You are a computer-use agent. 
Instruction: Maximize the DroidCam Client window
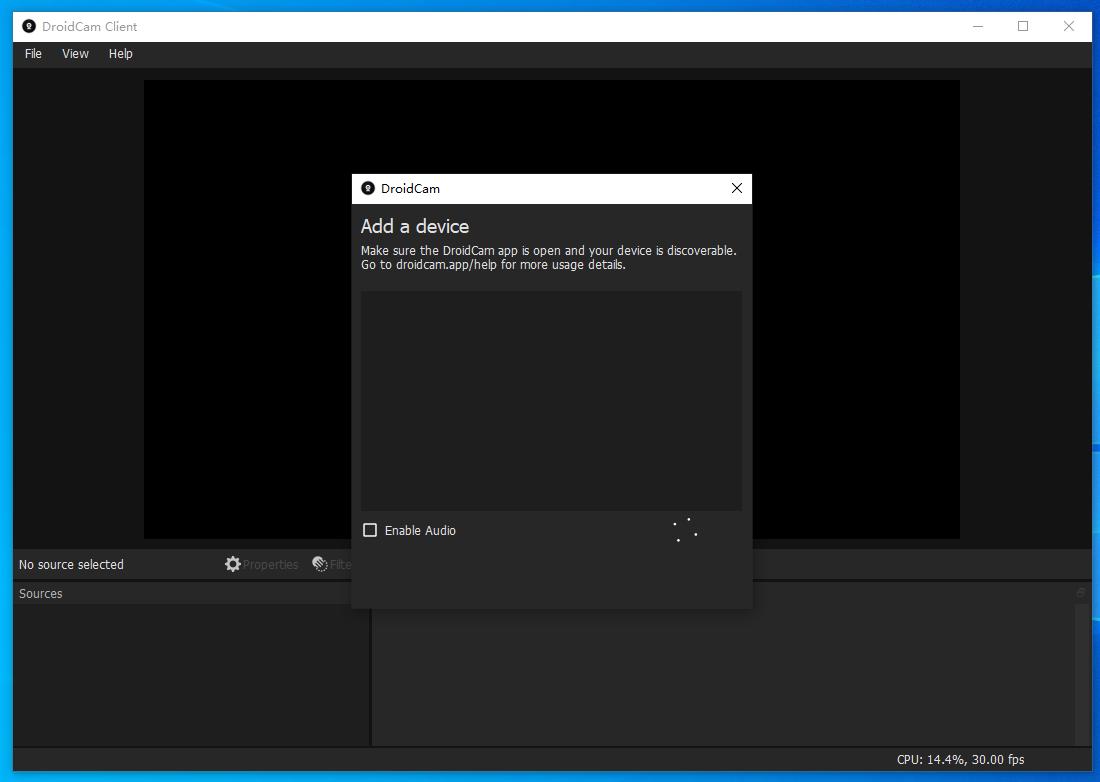pyautogui.click(x=1023, y=26)
